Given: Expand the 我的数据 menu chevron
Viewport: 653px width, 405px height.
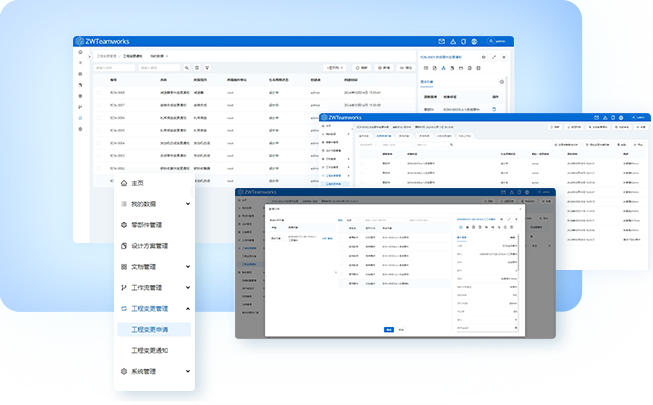Looking at the screenshot, I should point(188,204).
